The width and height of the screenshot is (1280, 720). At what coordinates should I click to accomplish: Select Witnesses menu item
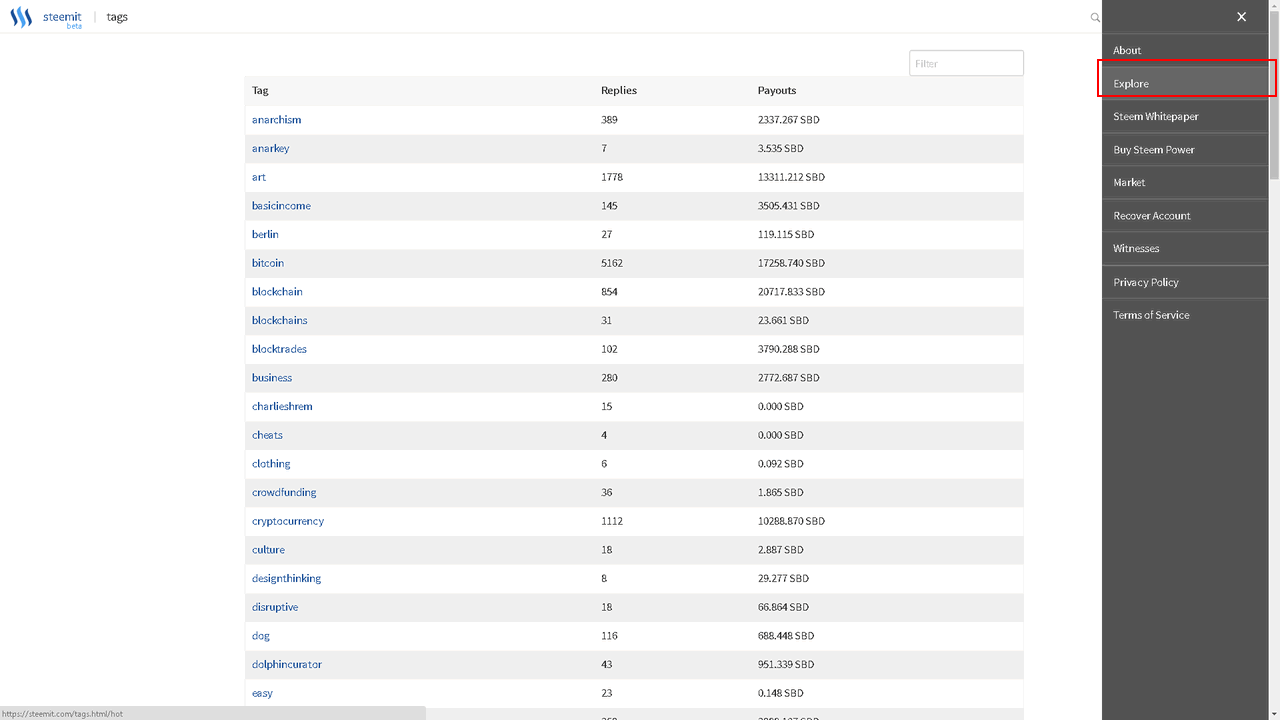point(1136,249)
